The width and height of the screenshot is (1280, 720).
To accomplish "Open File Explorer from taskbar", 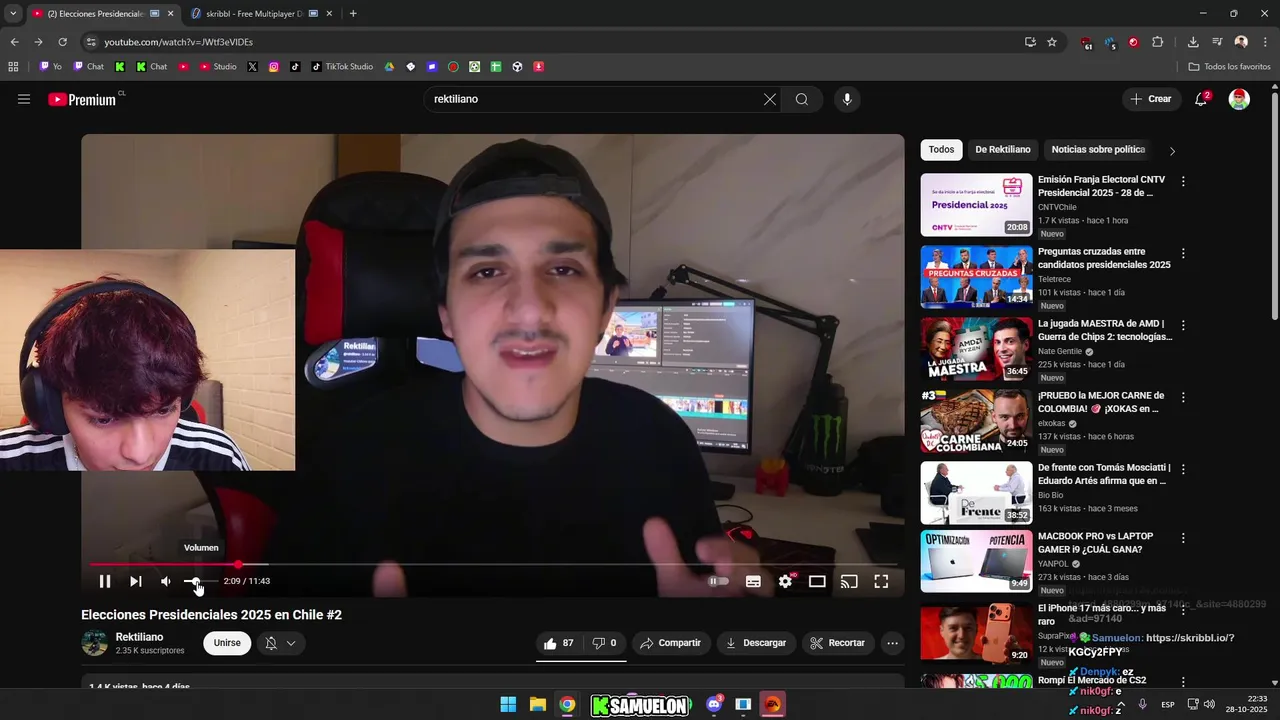I will click(537, 705).
